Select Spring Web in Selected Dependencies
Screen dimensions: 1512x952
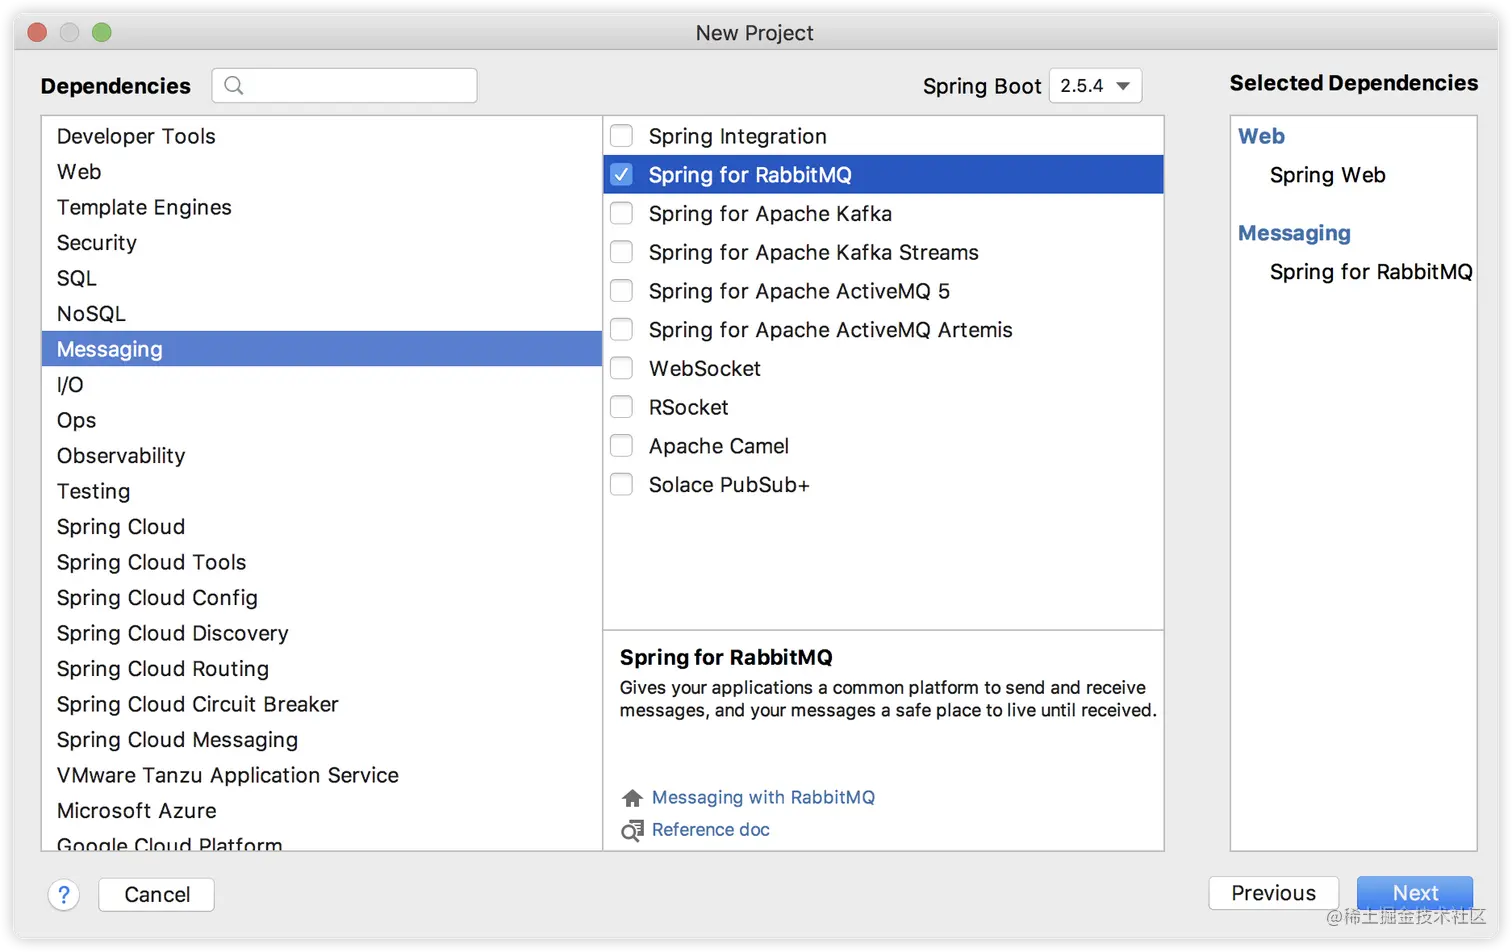pyautogui.click(x=1327, y=175)
